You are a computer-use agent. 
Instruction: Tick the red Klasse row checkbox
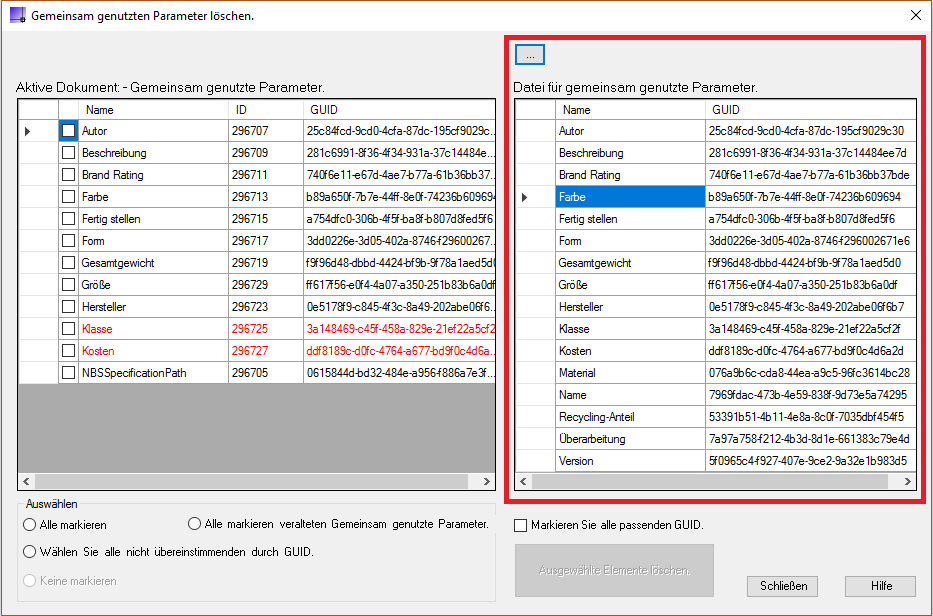pos(68,329)
